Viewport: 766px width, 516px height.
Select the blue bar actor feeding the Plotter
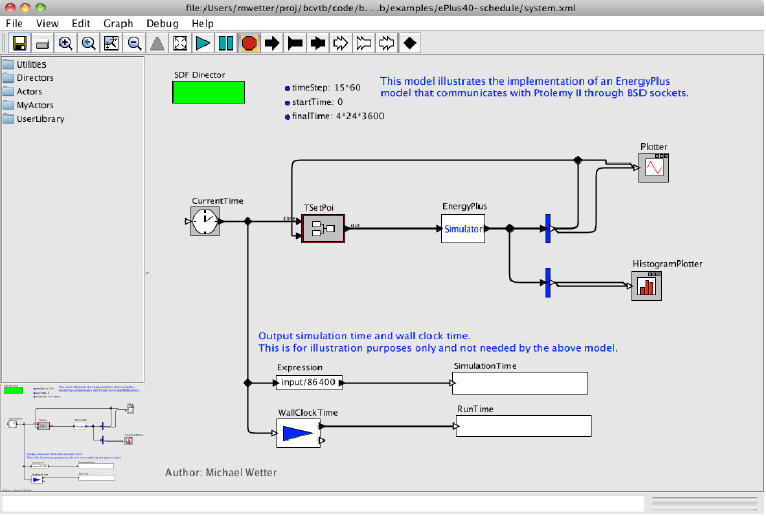pyautogui.click(x=548, y=228)
